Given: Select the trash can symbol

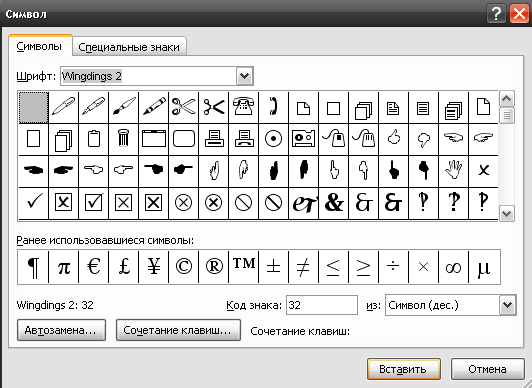Looking at the screenshot, I should [124, 139].
